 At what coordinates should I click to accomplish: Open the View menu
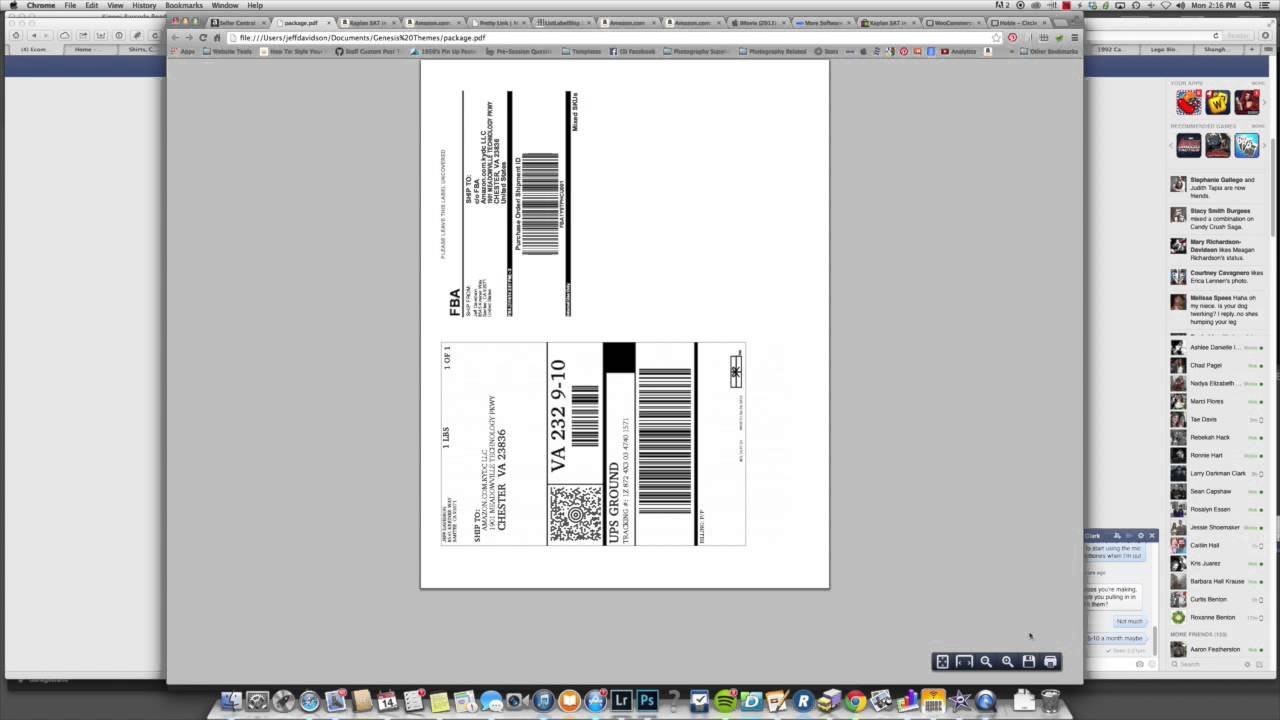(115, 5)
